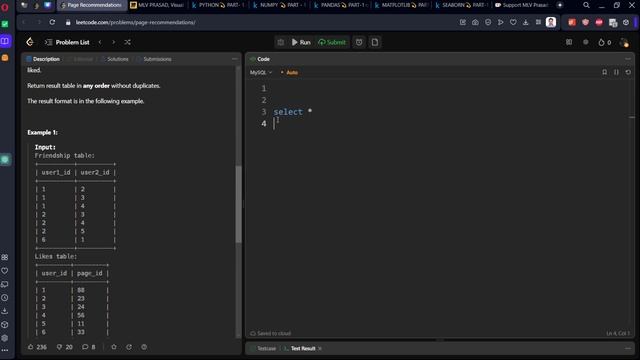Switch to the Submissions tab
This screenshot has height=360, width=640.
(x=154, y=59)
